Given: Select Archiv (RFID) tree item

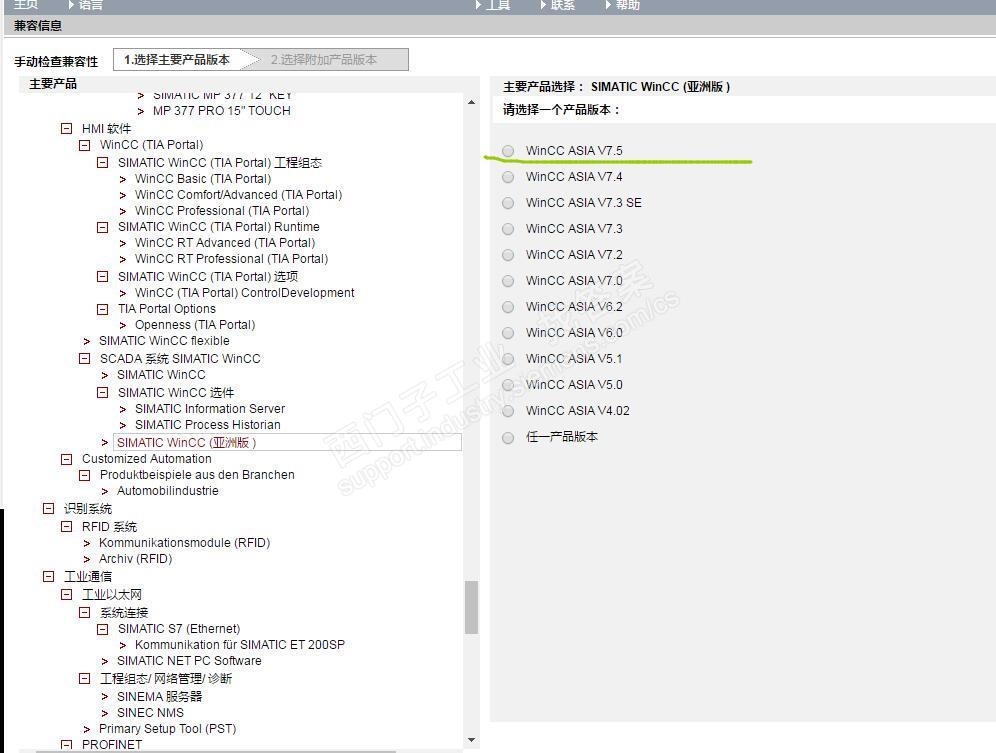Looking at the screenshot, I should [135, 559].
